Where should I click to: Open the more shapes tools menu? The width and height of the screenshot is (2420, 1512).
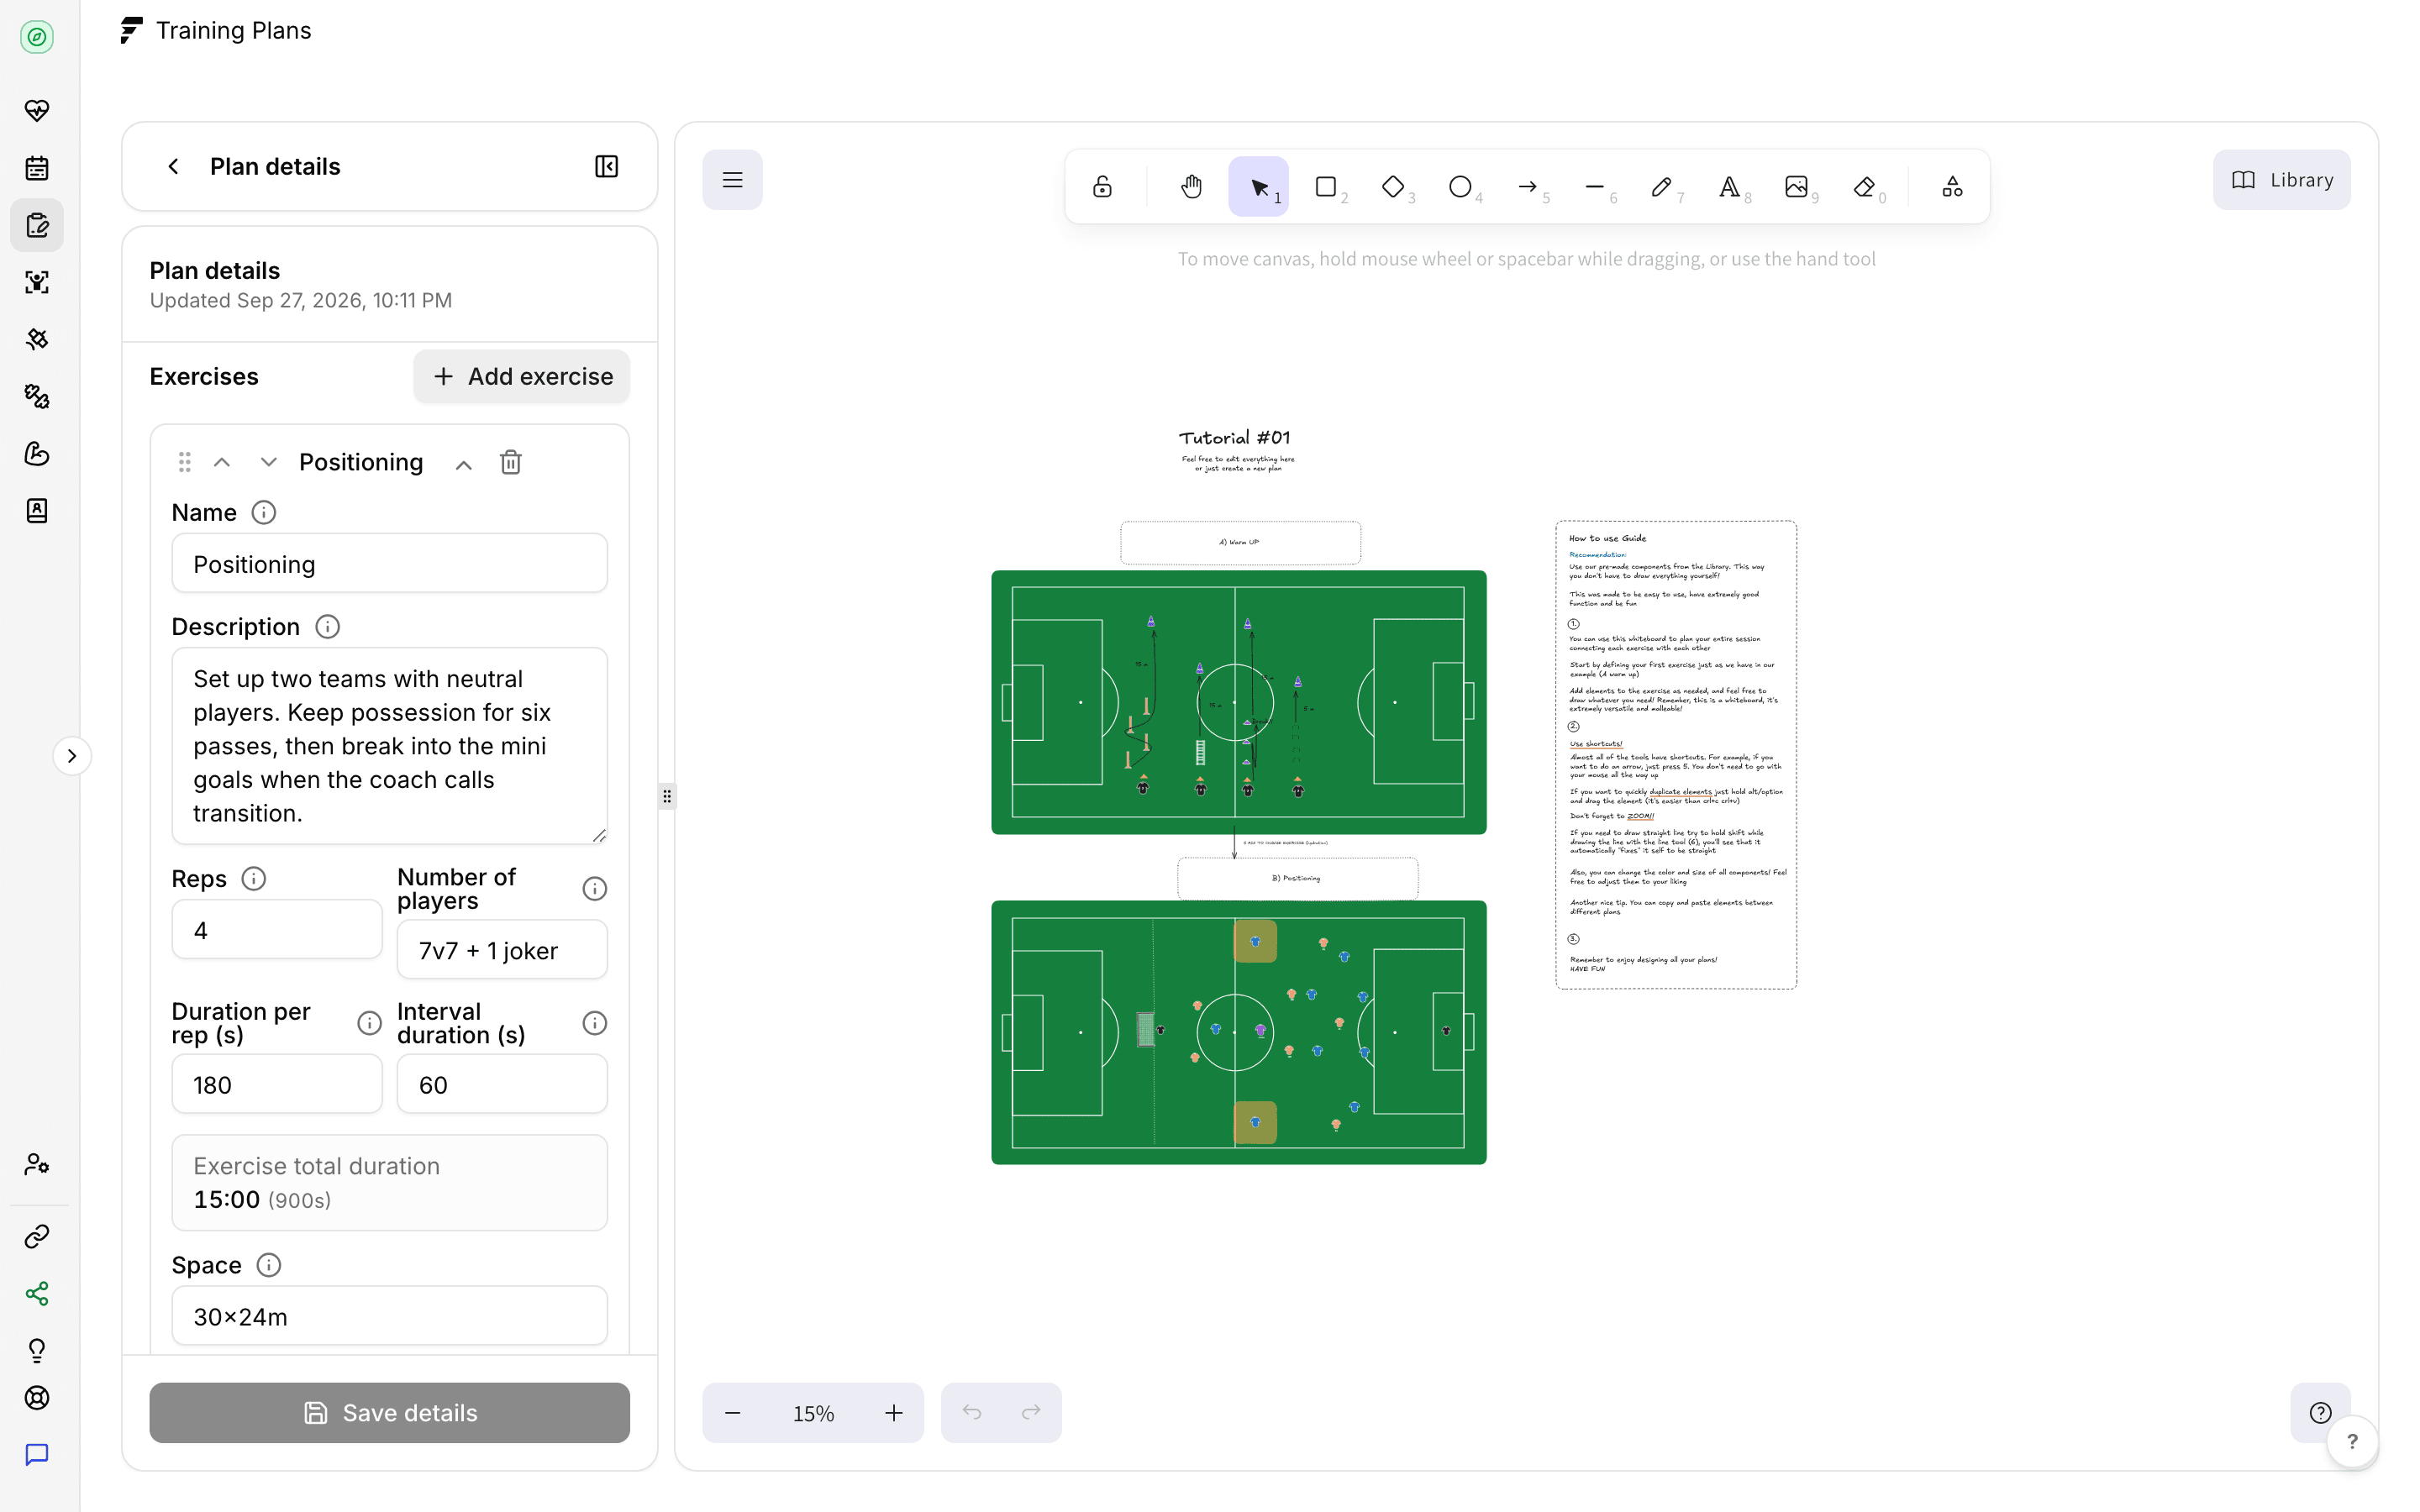[x=1952, y=187]
